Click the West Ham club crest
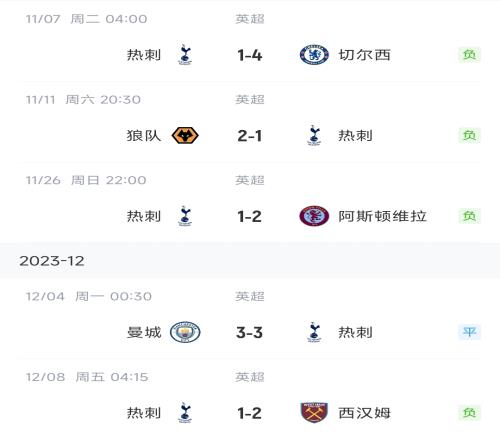The height and width of the screenshot is (440, 500). tap(314, 413)
